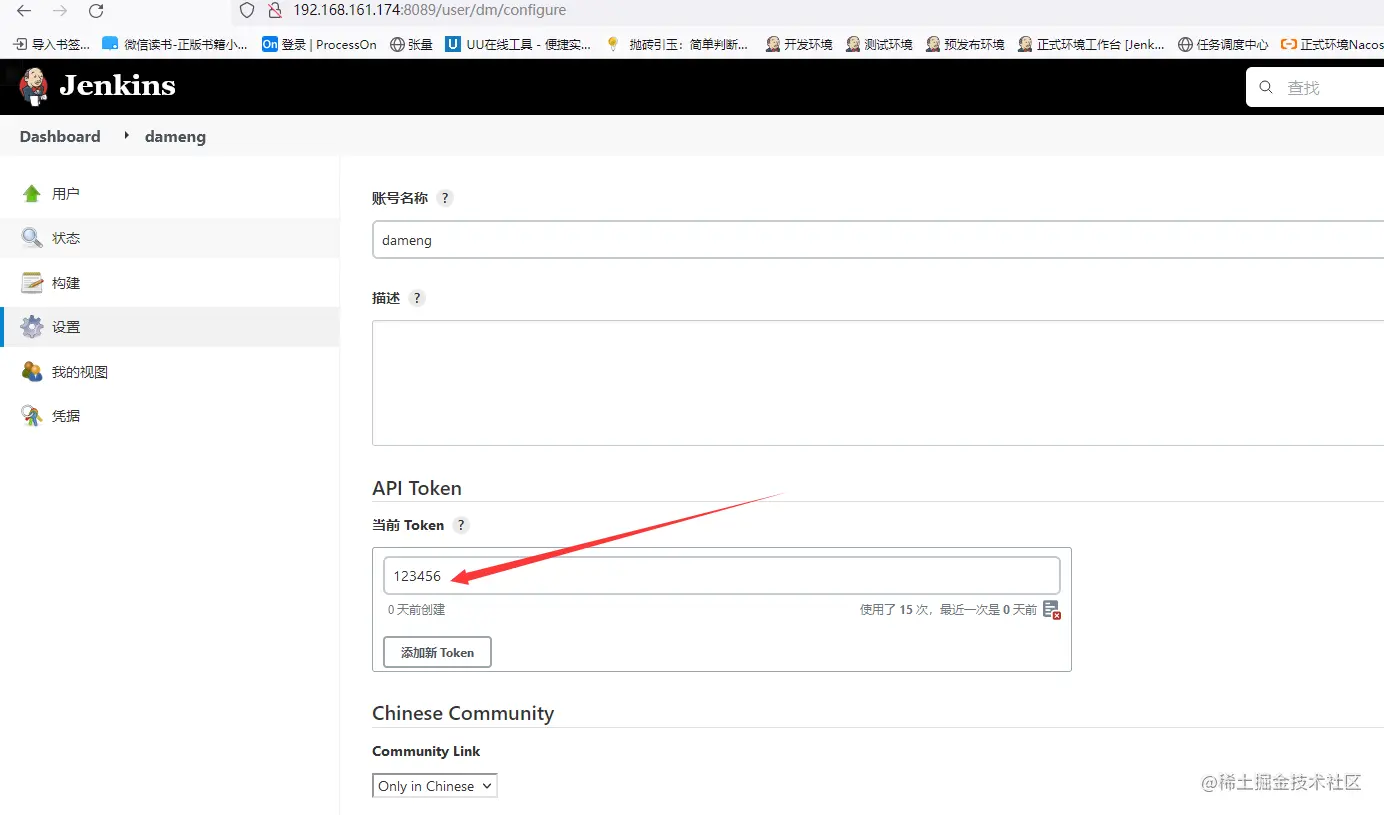Show help for 账号名称
This screenshot has height=815, width=1384.
click(x=445, y=198)
